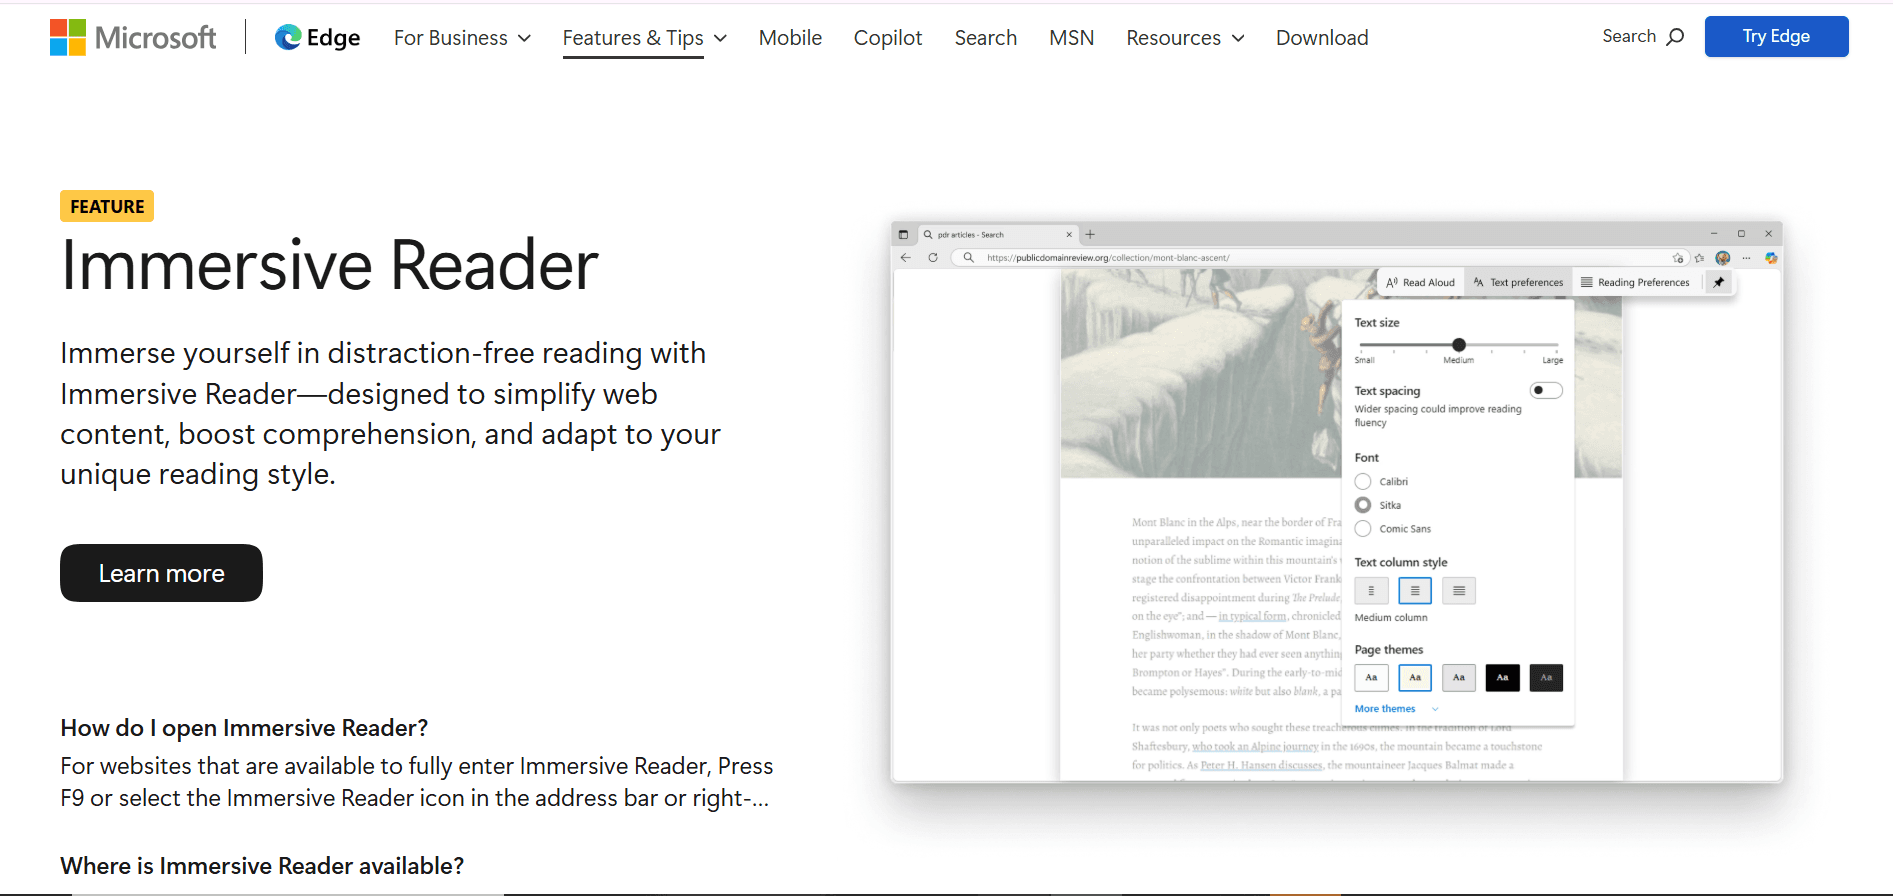Open the MSN nav item

[1072, 38]
